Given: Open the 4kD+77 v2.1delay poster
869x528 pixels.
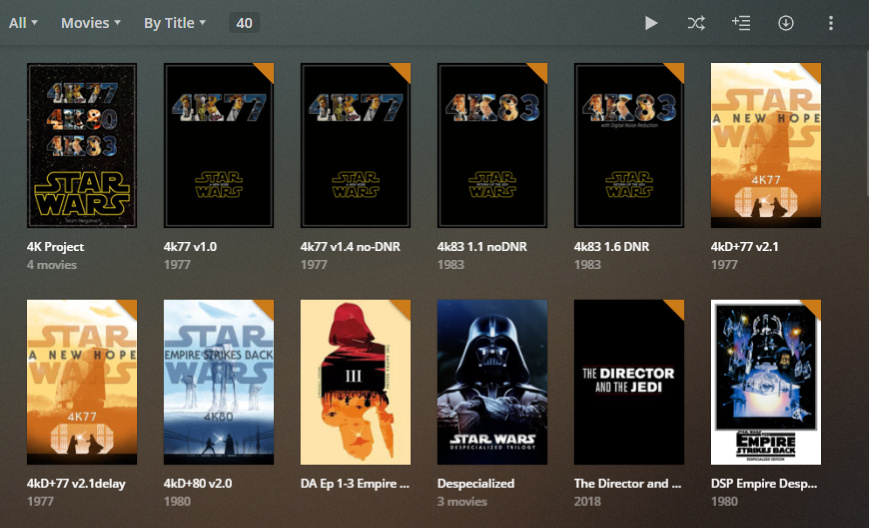Looking at the screenshot, I should 82,382.
